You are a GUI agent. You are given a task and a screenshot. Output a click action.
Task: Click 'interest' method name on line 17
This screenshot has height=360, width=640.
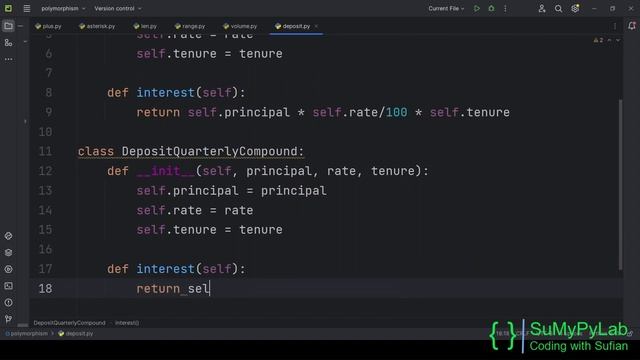(x=165, y=269)
